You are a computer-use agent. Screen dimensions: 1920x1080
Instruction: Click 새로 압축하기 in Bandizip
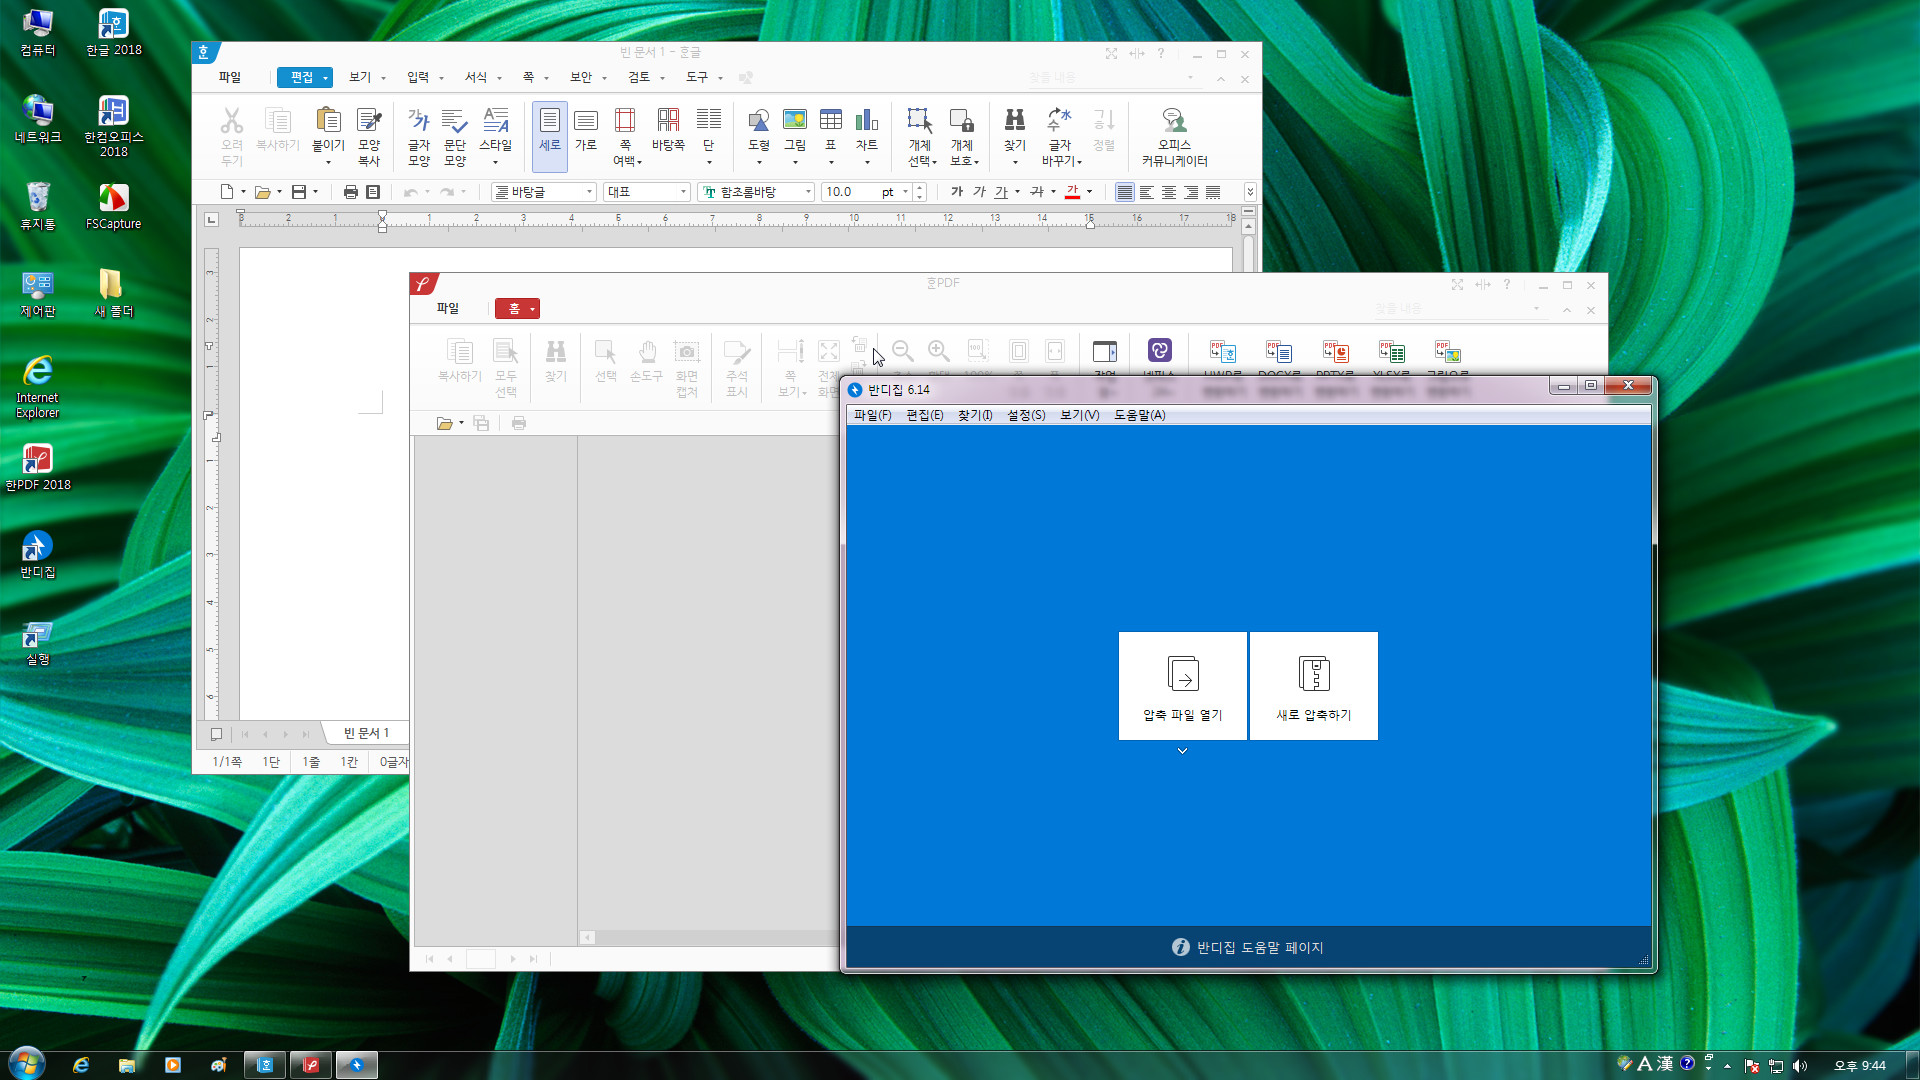coord(1314,686)
